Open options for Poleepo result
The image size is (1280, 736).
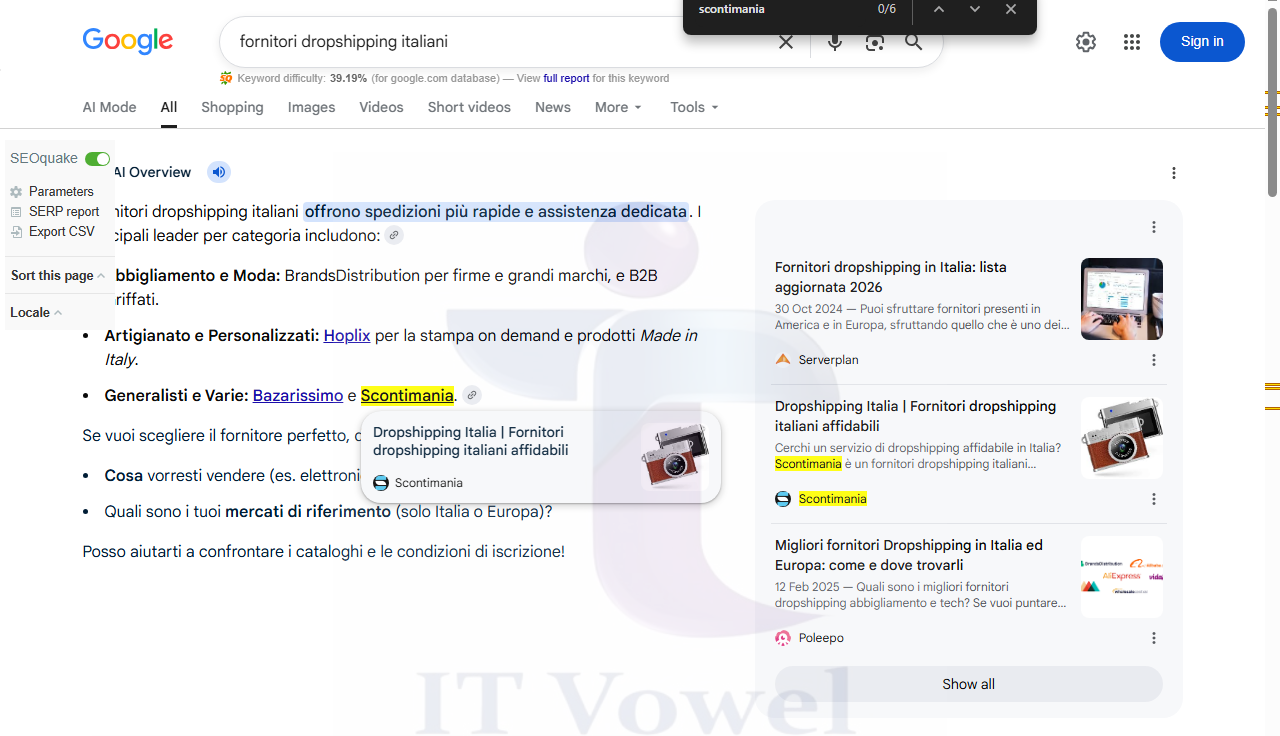(x=1154, y=638)
